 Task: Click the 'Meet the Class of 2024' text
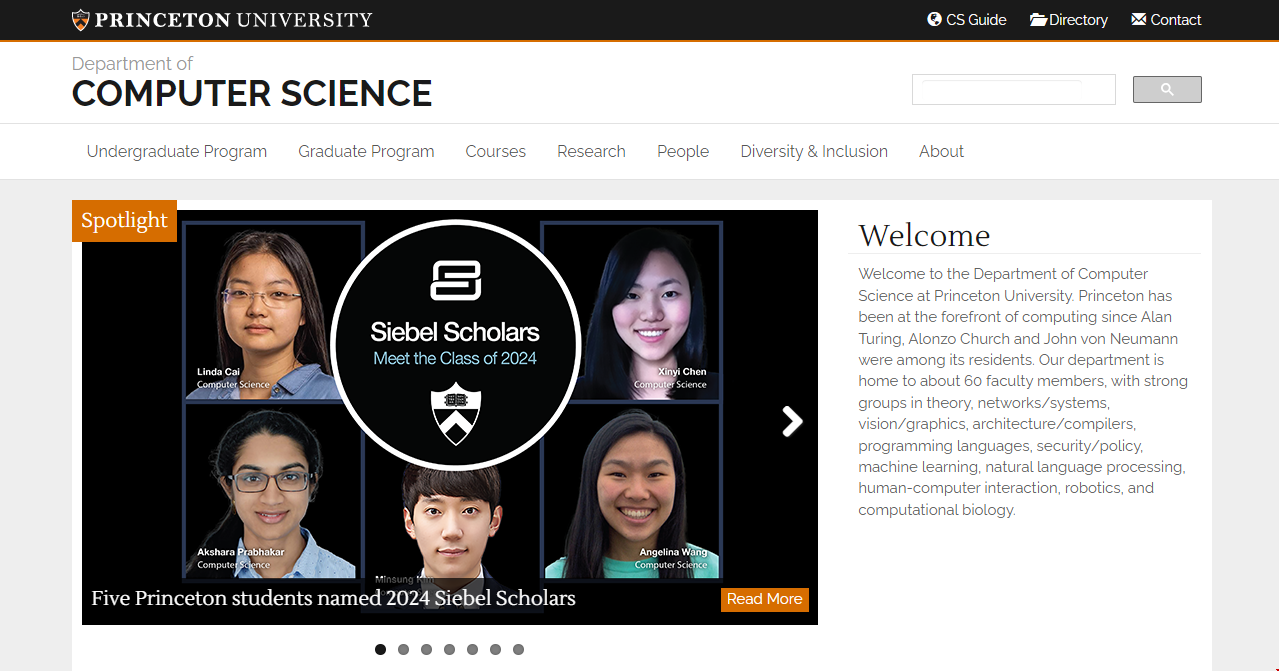455,358
